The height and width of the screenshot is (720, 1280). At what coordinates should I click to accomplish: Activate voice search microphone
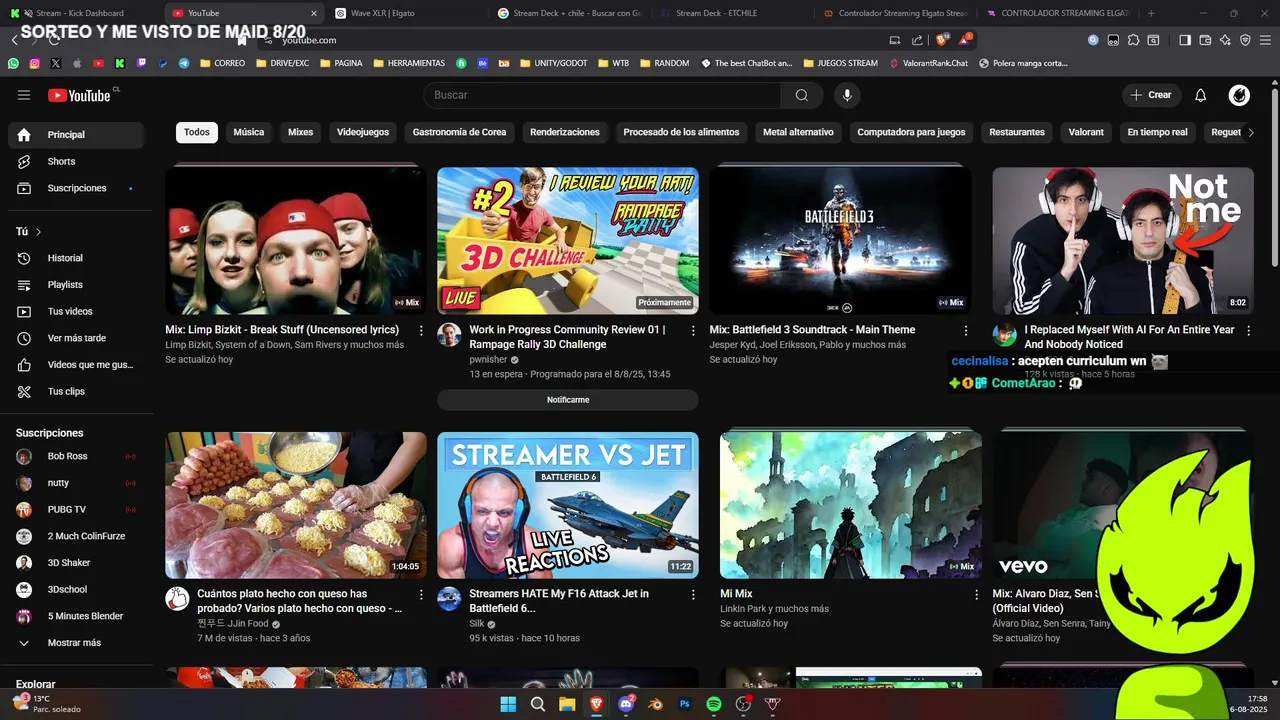[x=847, y=95]
